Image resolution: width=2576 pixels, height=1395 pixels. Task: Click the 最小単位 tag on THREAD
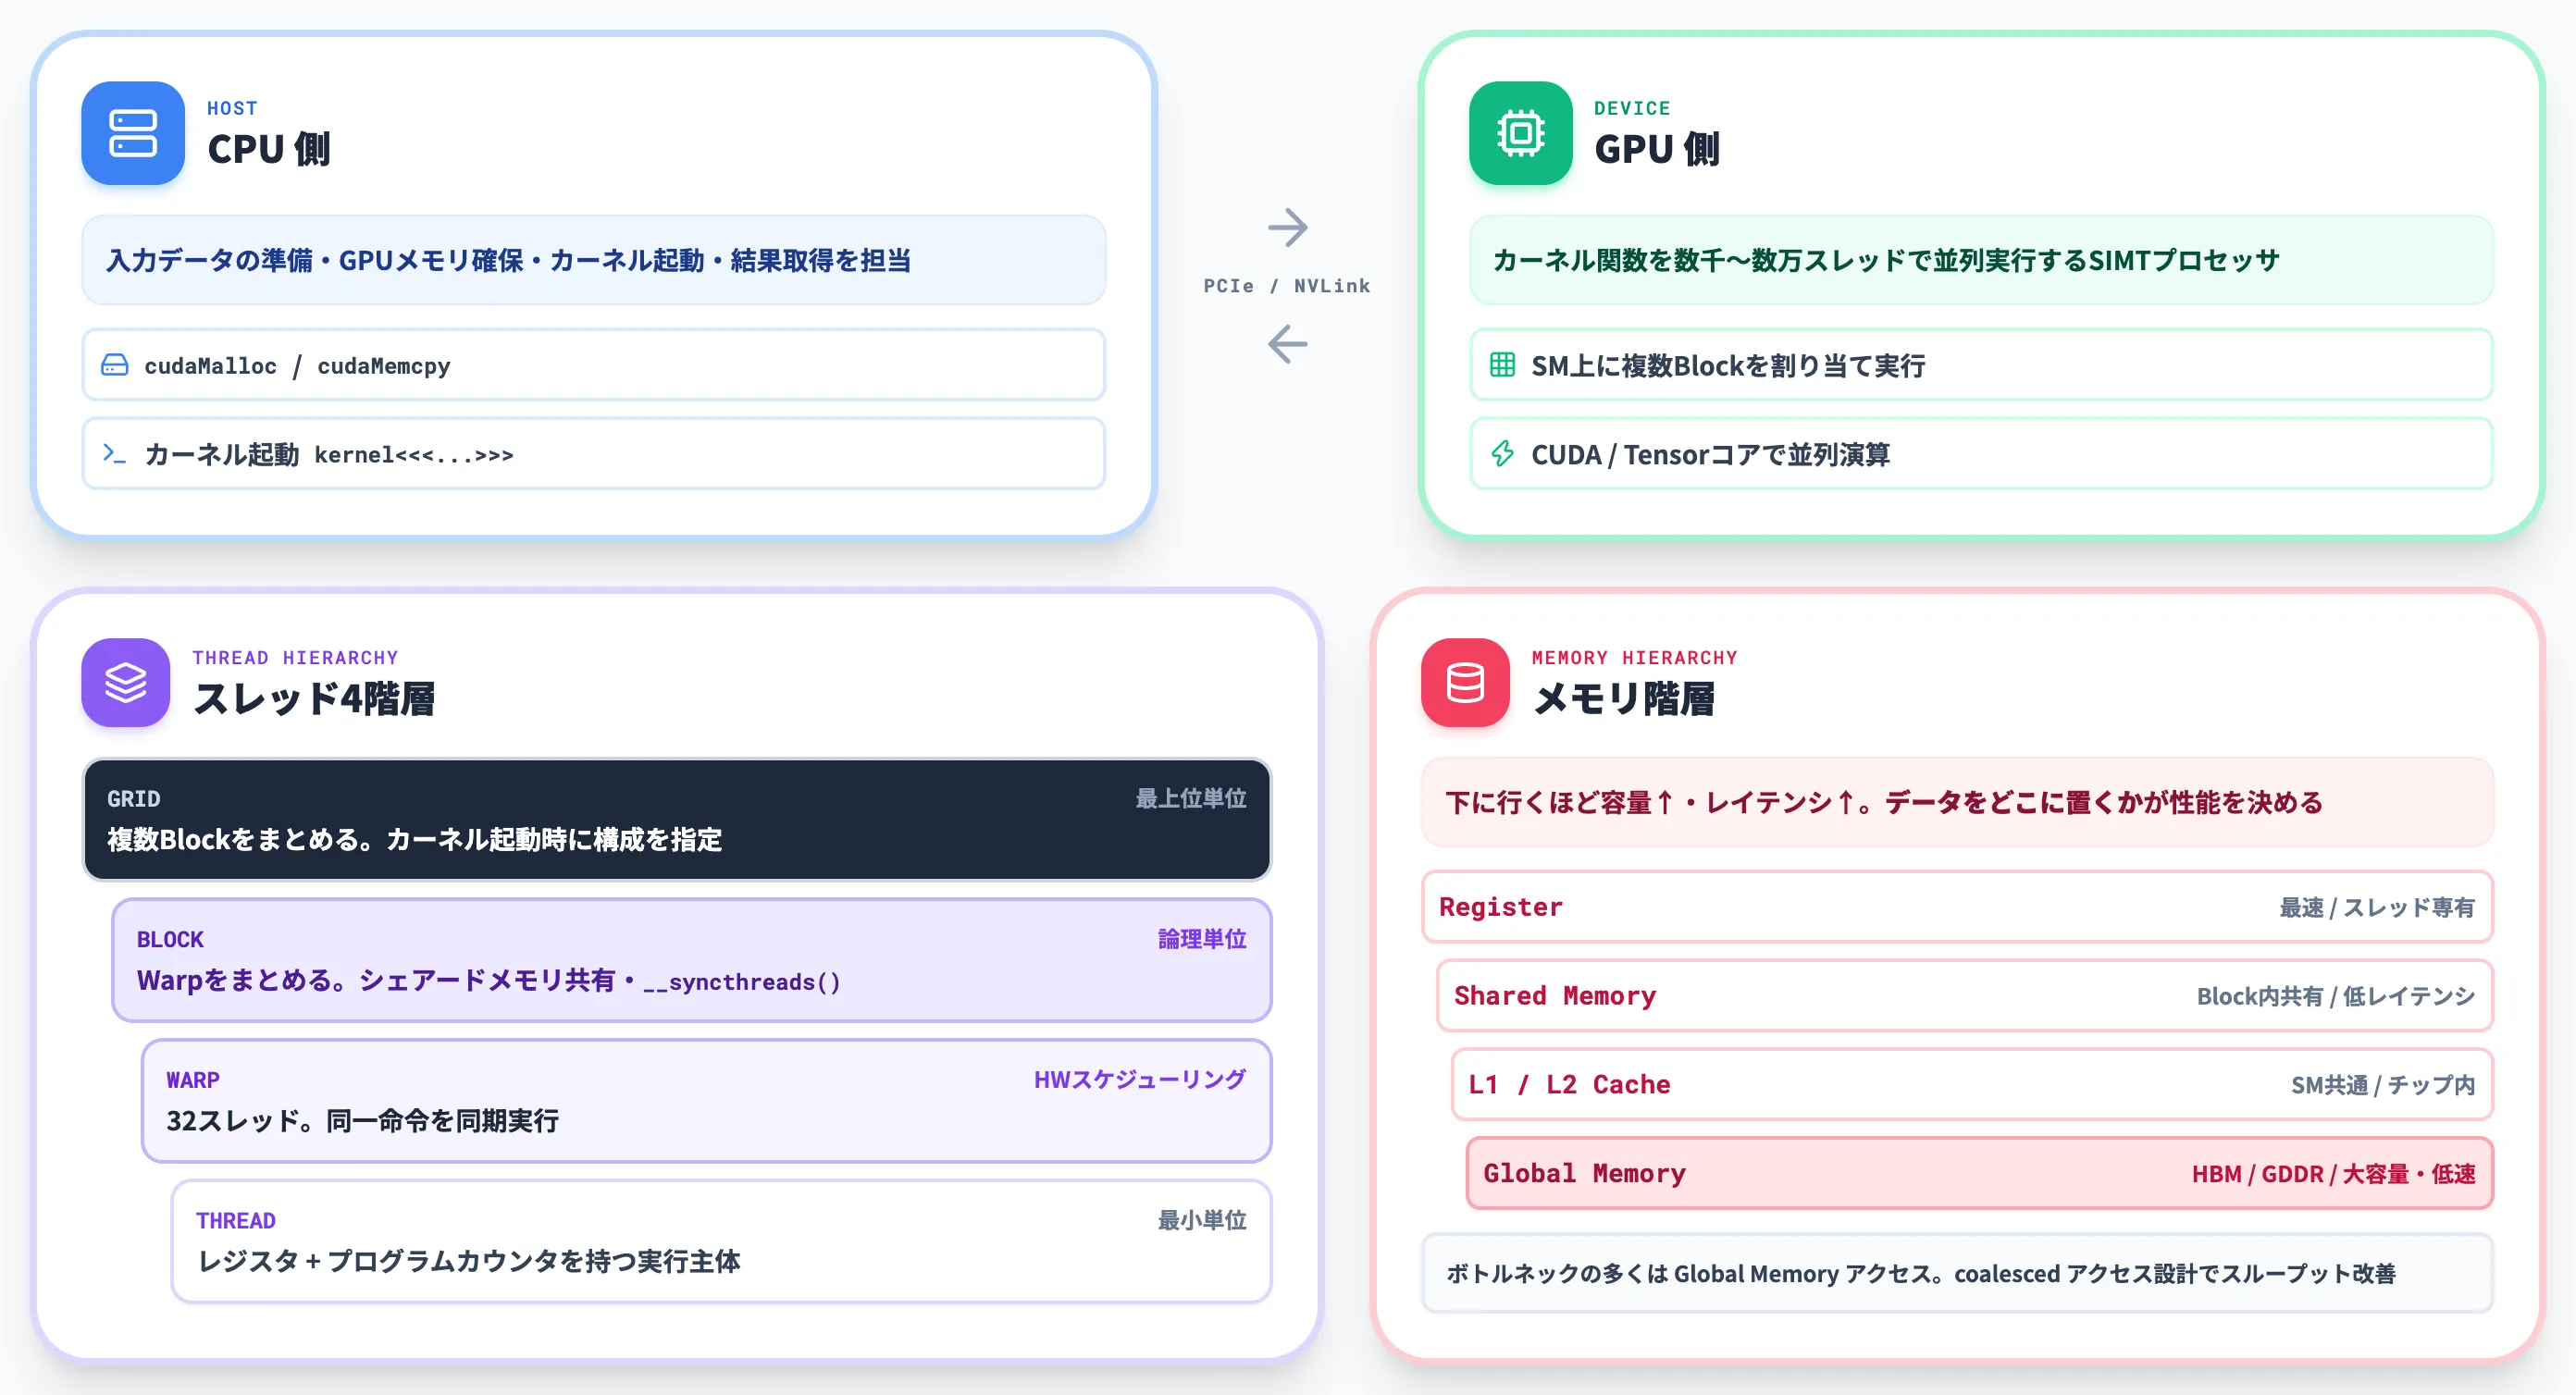click(1202, 1220)
